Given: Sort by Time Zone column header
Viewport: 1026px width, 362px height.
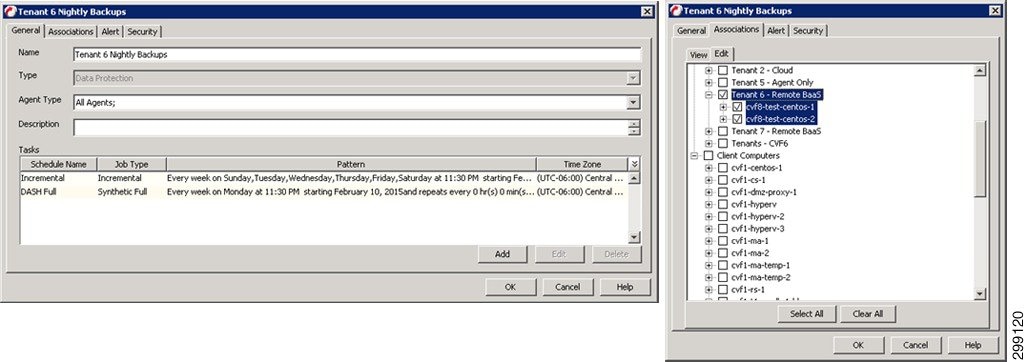Looking at the screenshot, I should coord(582,164).
